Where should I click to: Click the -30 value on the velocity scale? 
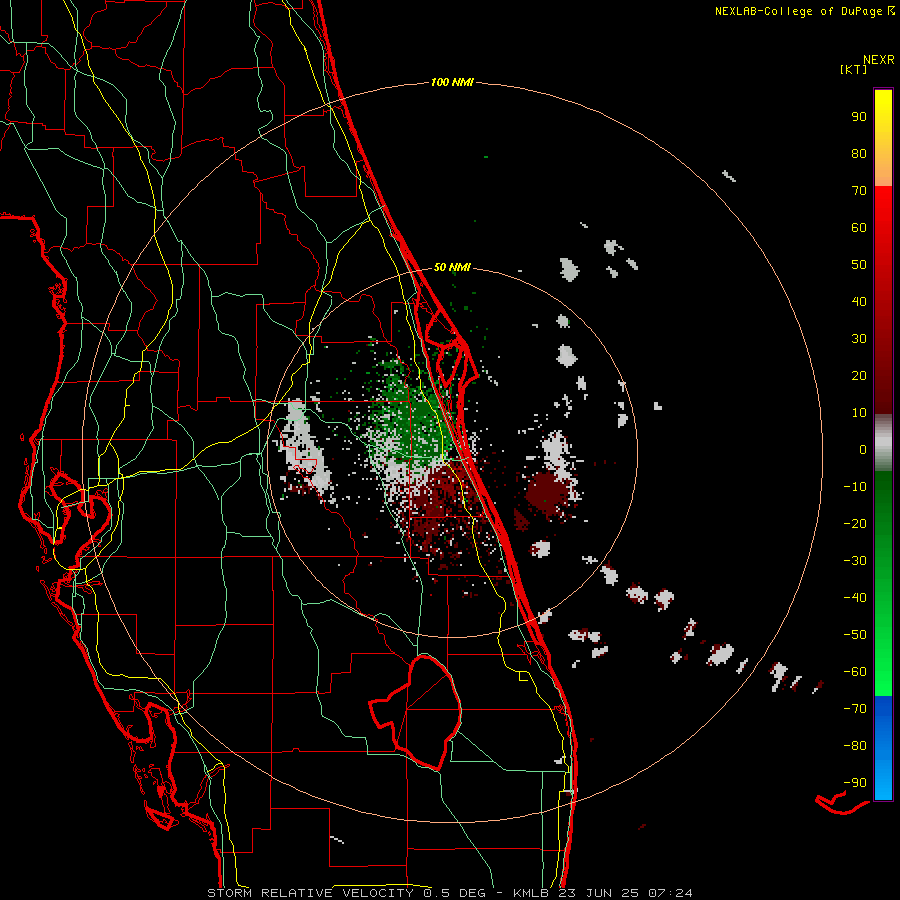(x=855, y=561)
